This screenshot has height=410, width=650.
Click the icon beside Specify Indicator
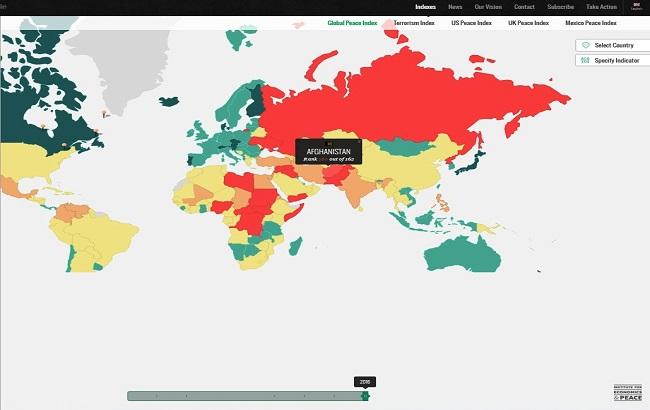(585, 61)
